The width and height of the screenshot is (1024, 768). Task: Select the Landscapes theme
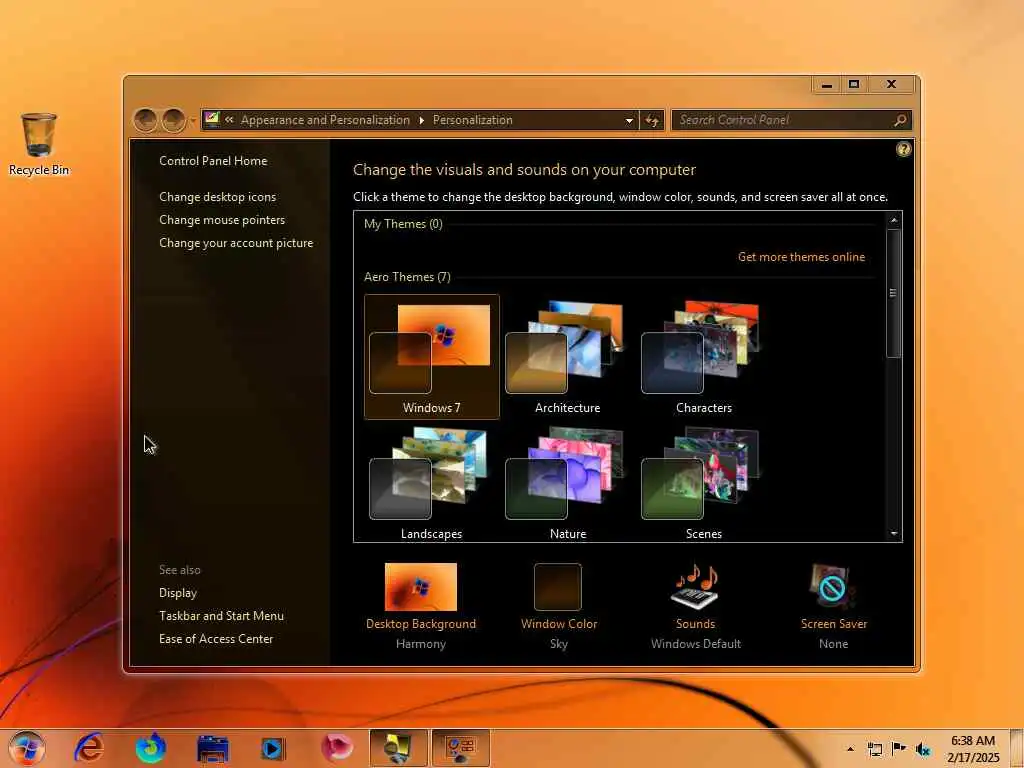(432, 483)
